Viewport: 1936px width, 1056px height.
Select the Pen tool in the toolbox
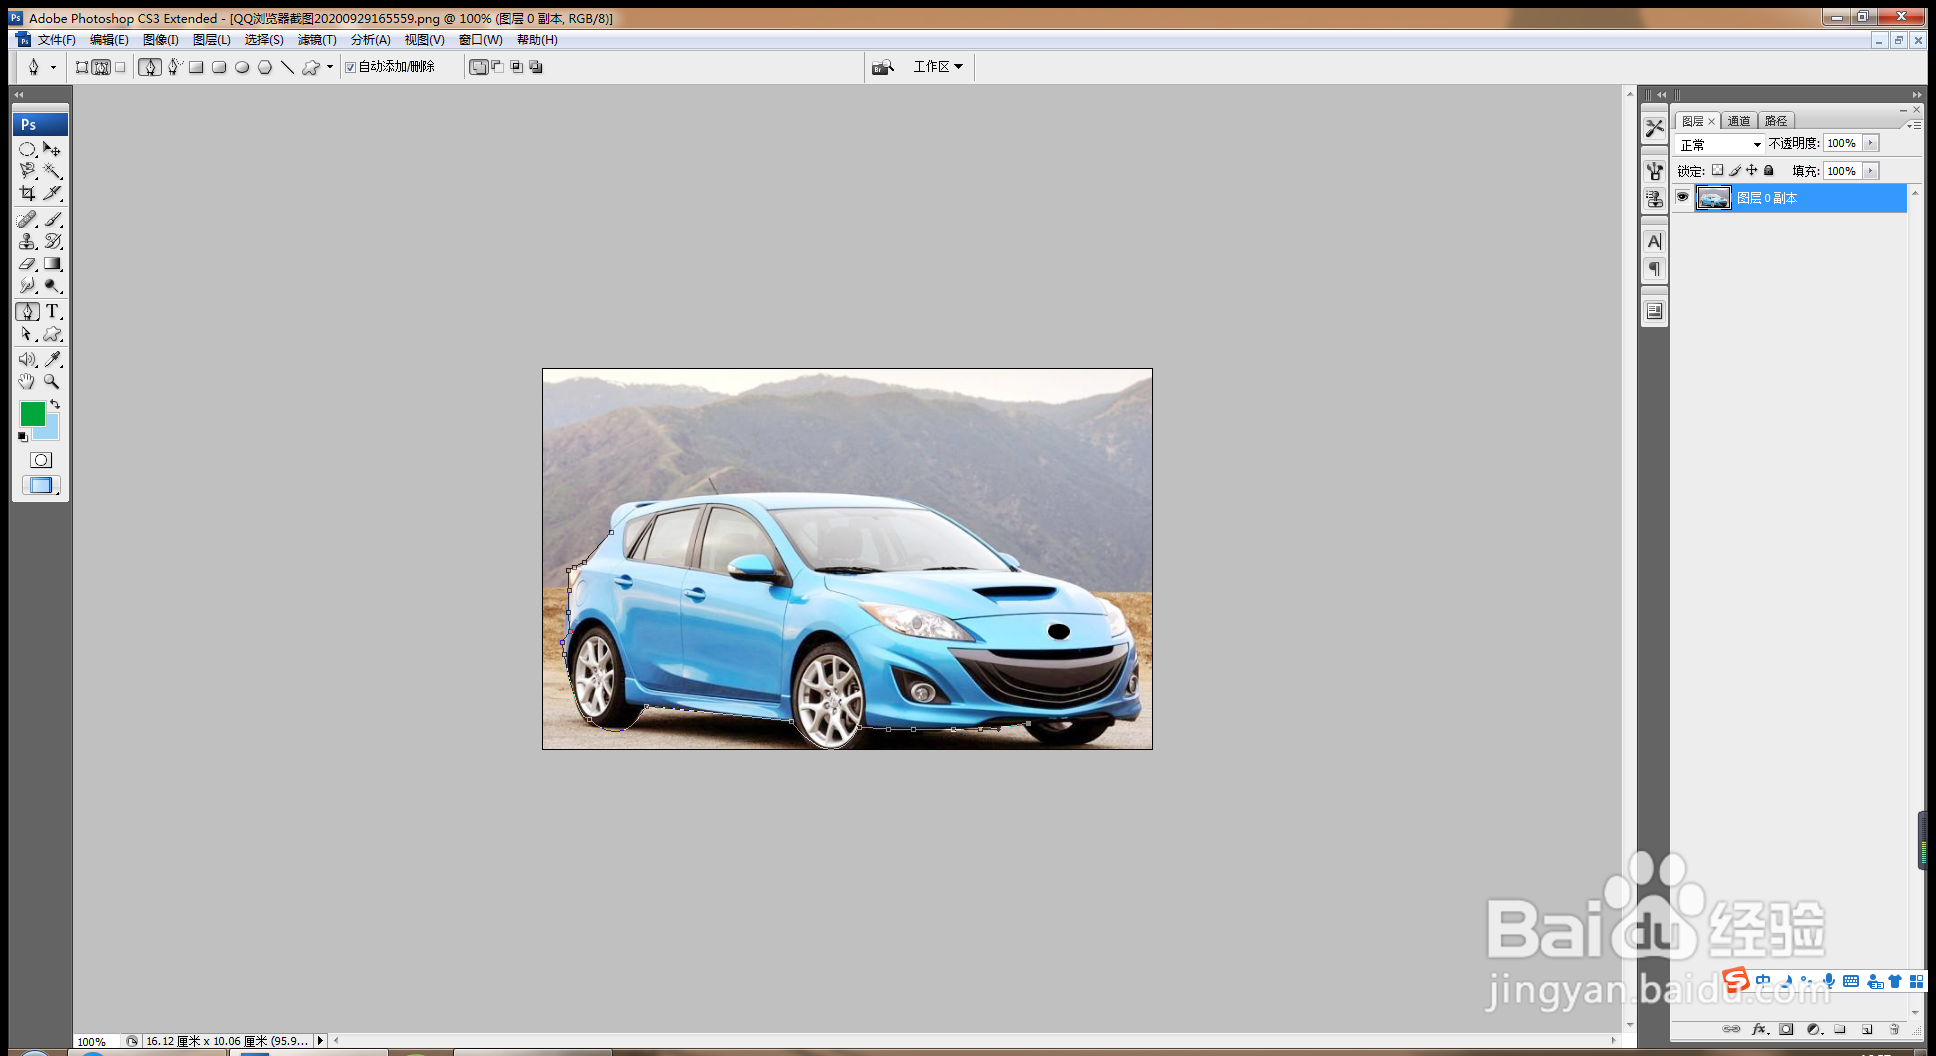tap(27, 312)
